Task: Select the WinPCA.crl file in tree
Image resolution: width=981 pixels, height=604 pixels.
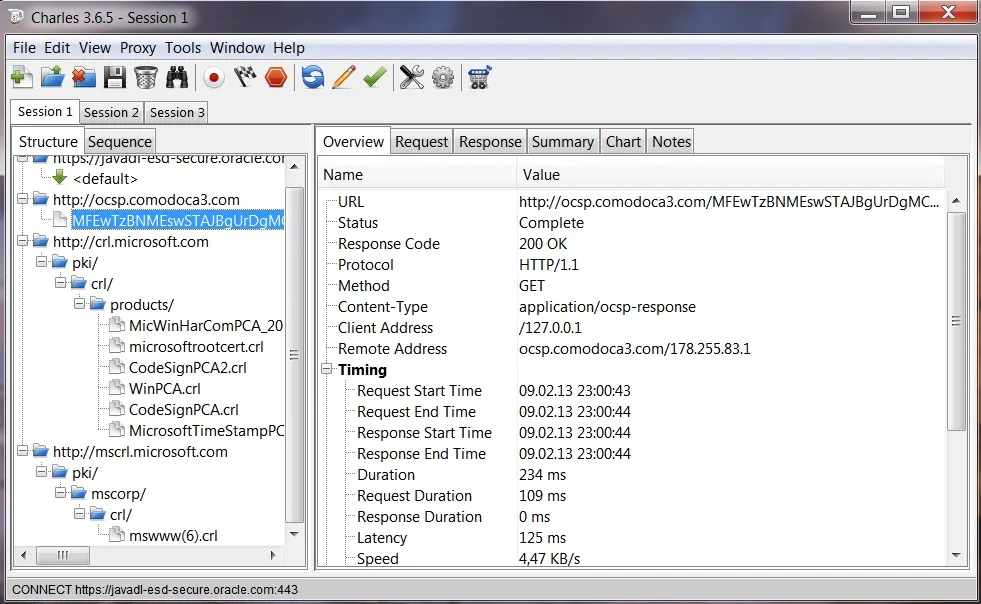Action: click(165, 389)
